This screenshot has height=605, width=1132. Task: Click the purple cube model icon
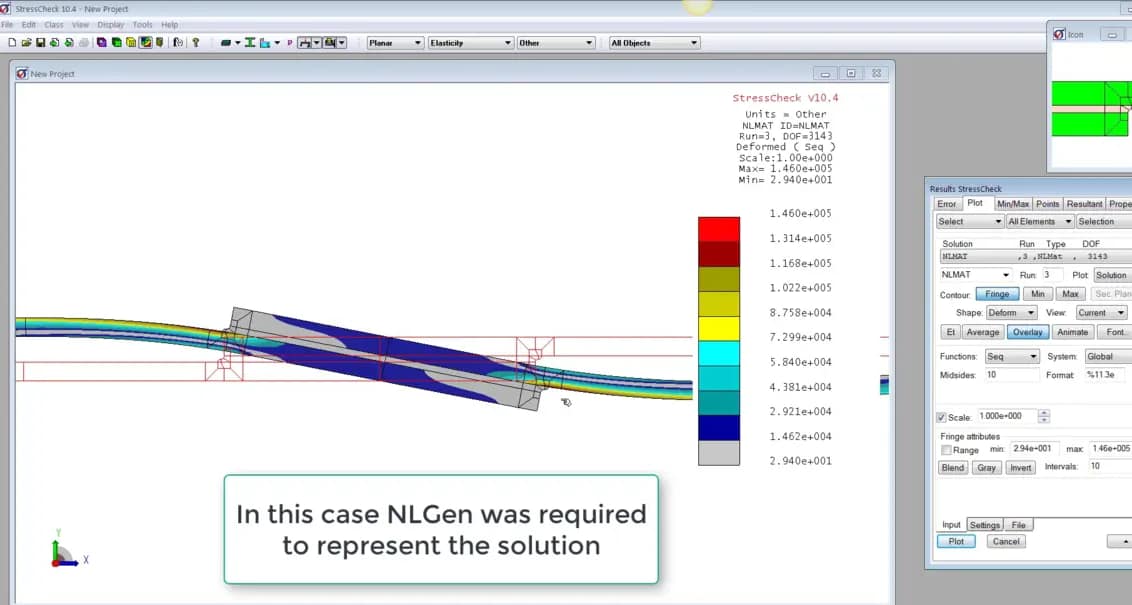click(101, 42)
